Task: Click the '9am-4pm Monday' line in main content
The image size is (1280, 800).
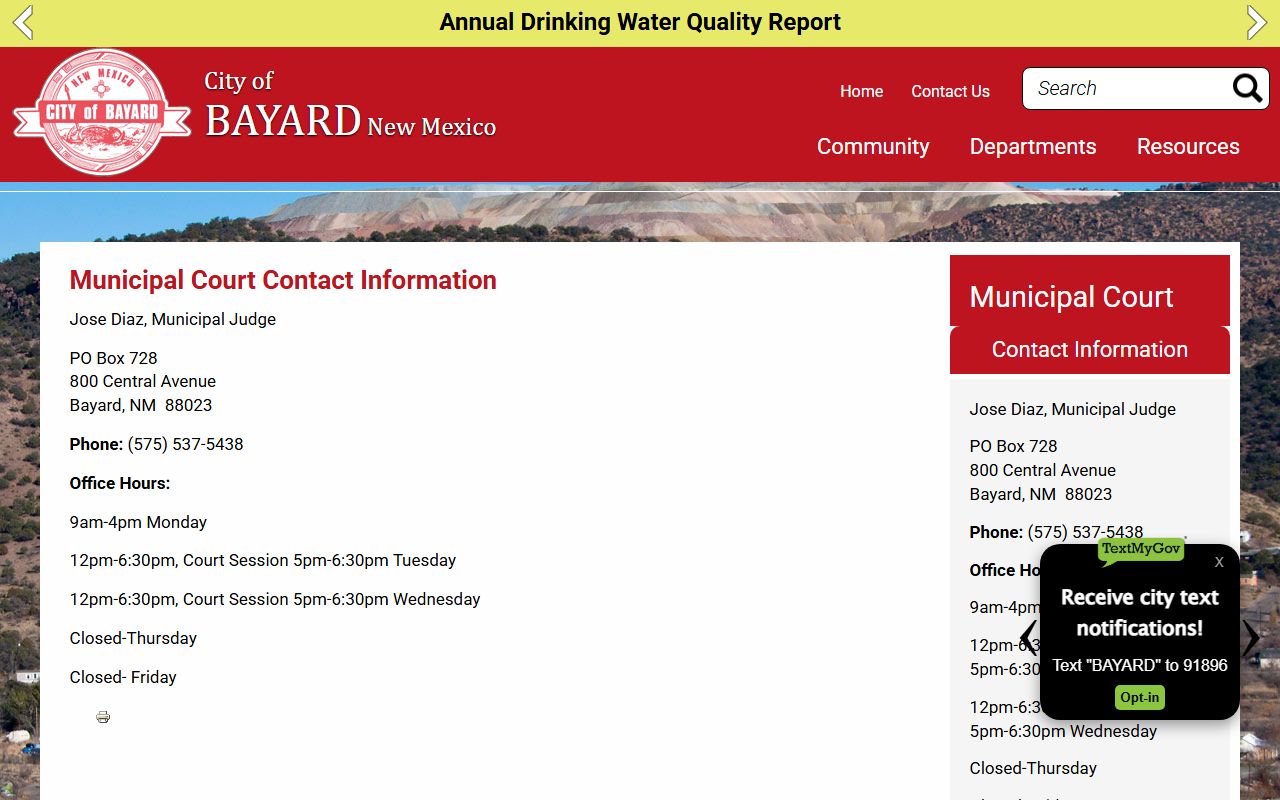Action: point(138,522)
